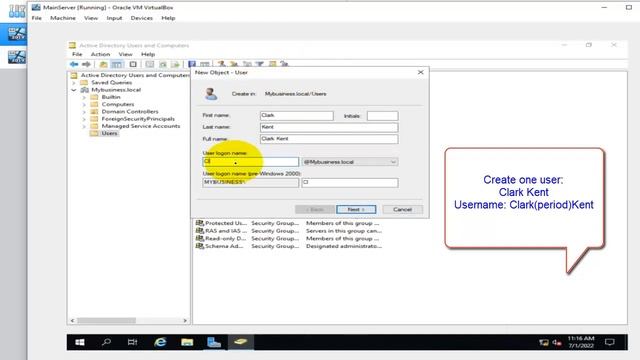Viewport: 640px width, 360px height.
Task: Click the tree pane scrollbar right arrow
Action: click(185, 320)
